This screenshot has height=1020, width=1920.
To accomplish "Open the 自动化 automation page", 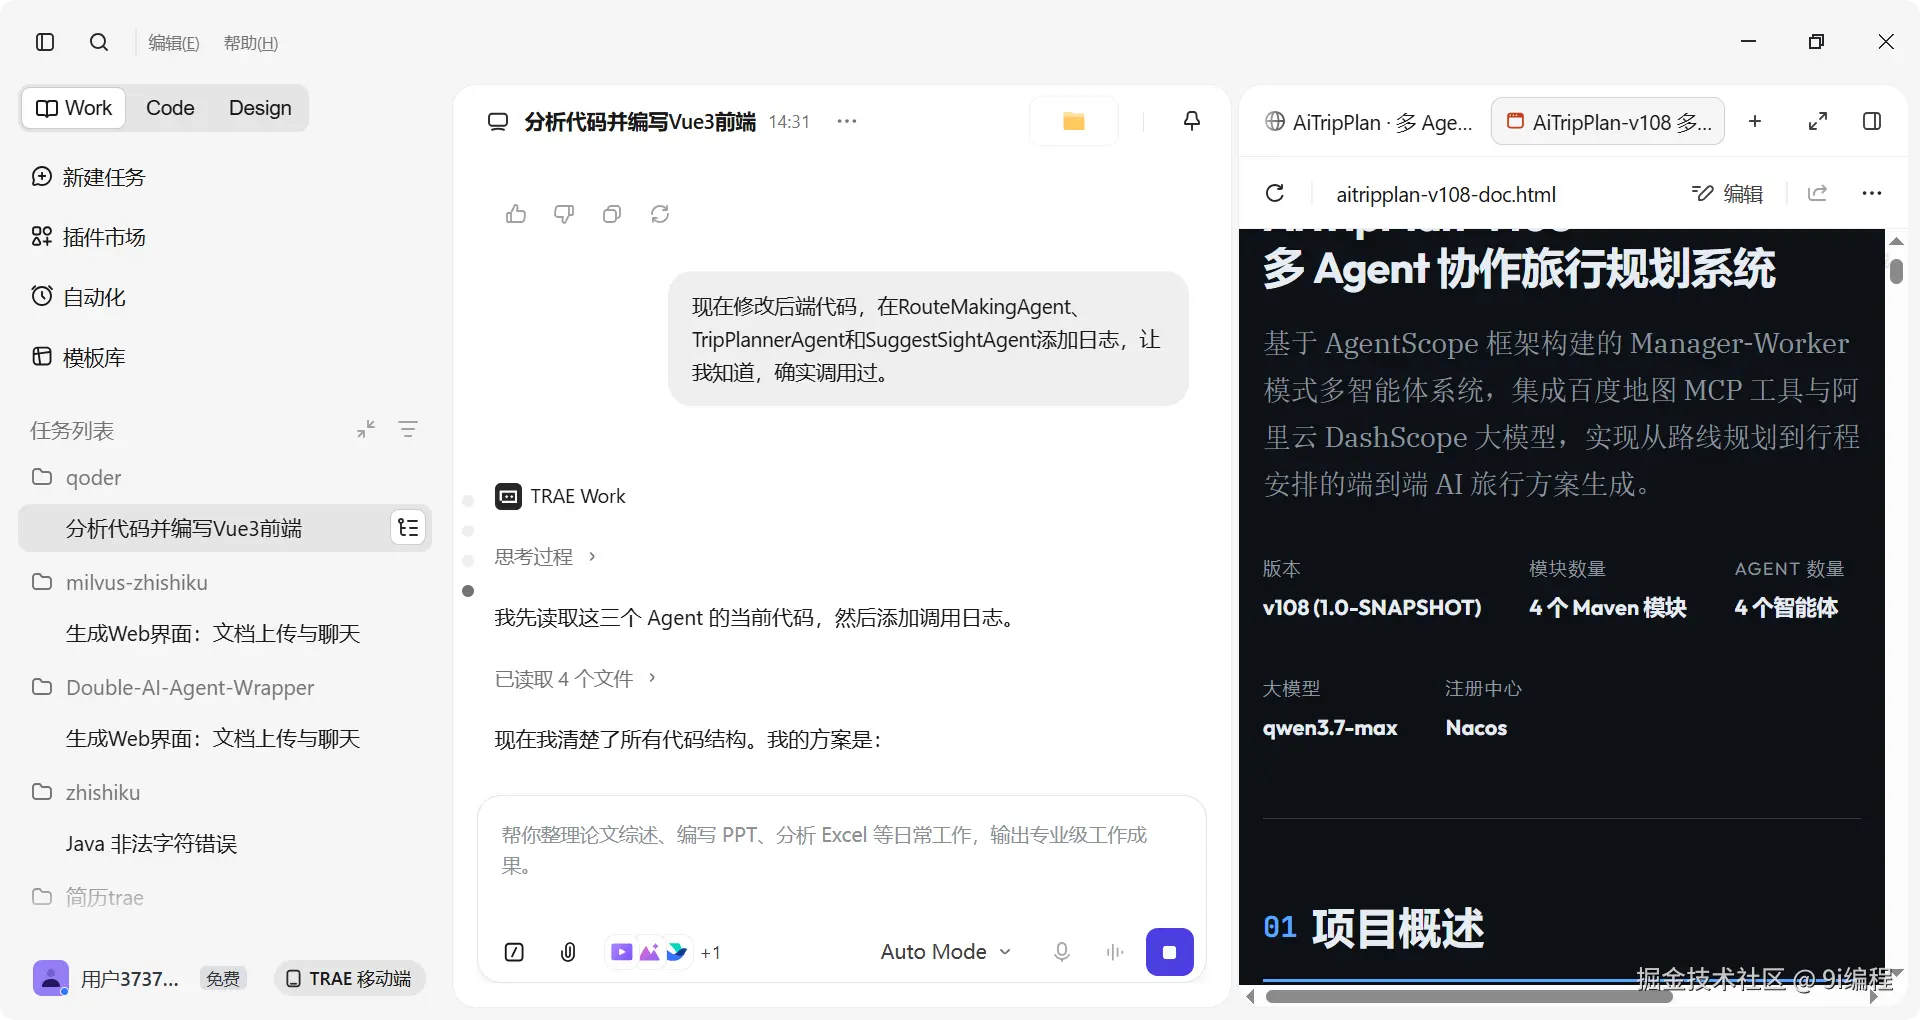I will [x=79, y=297].
